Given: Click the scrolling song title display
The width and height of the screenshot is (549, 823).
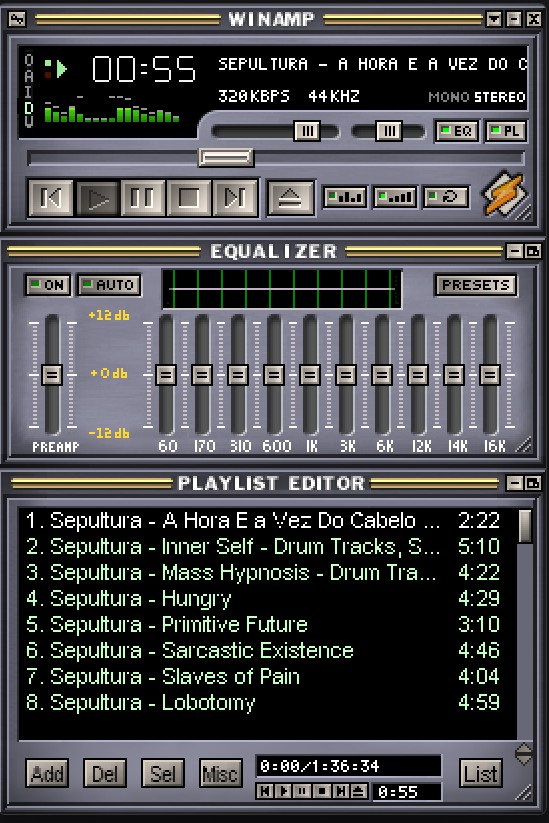Looking at the screenshot, I should tap(373, 65).
